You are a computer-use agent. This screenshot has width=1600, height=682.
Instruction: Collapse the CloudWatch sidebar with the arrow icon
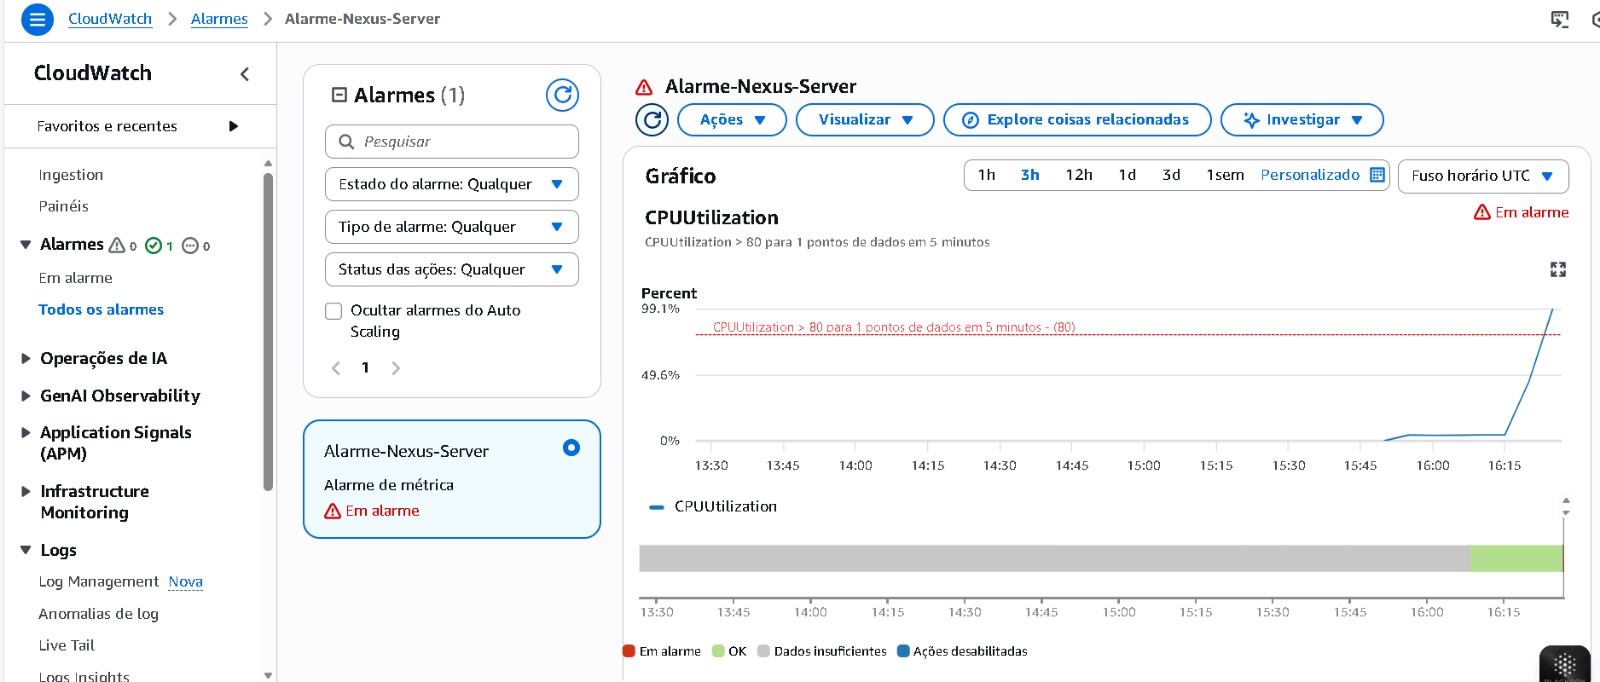(x=245, y=74)
